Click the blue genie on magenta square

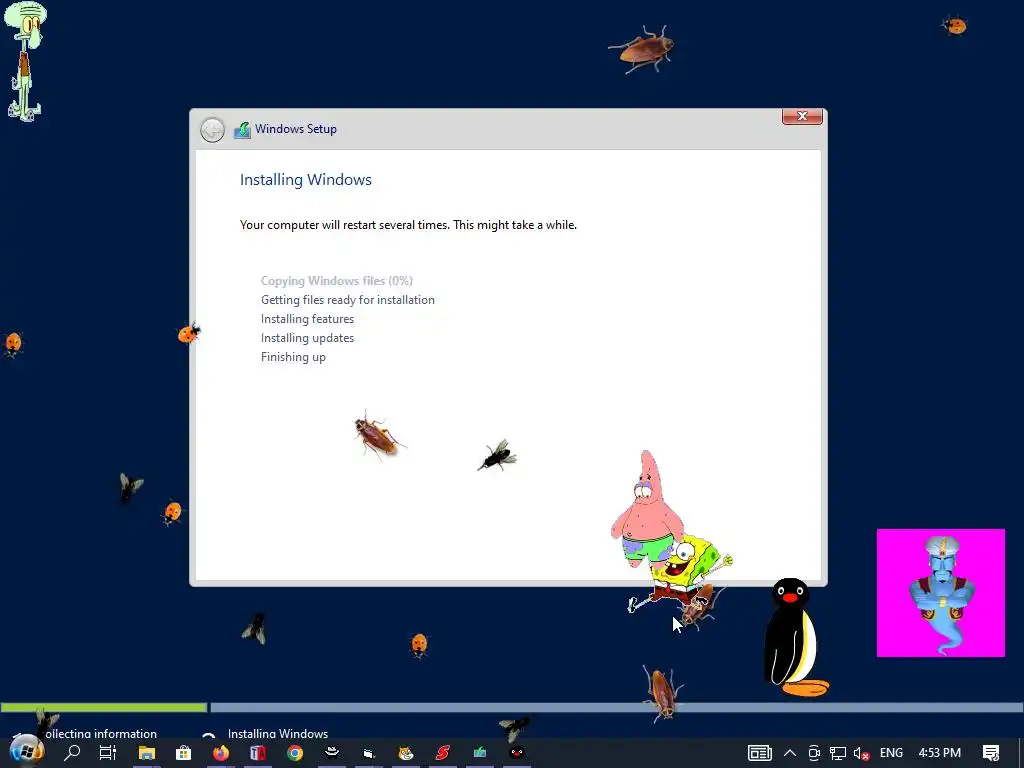(940, 593)
